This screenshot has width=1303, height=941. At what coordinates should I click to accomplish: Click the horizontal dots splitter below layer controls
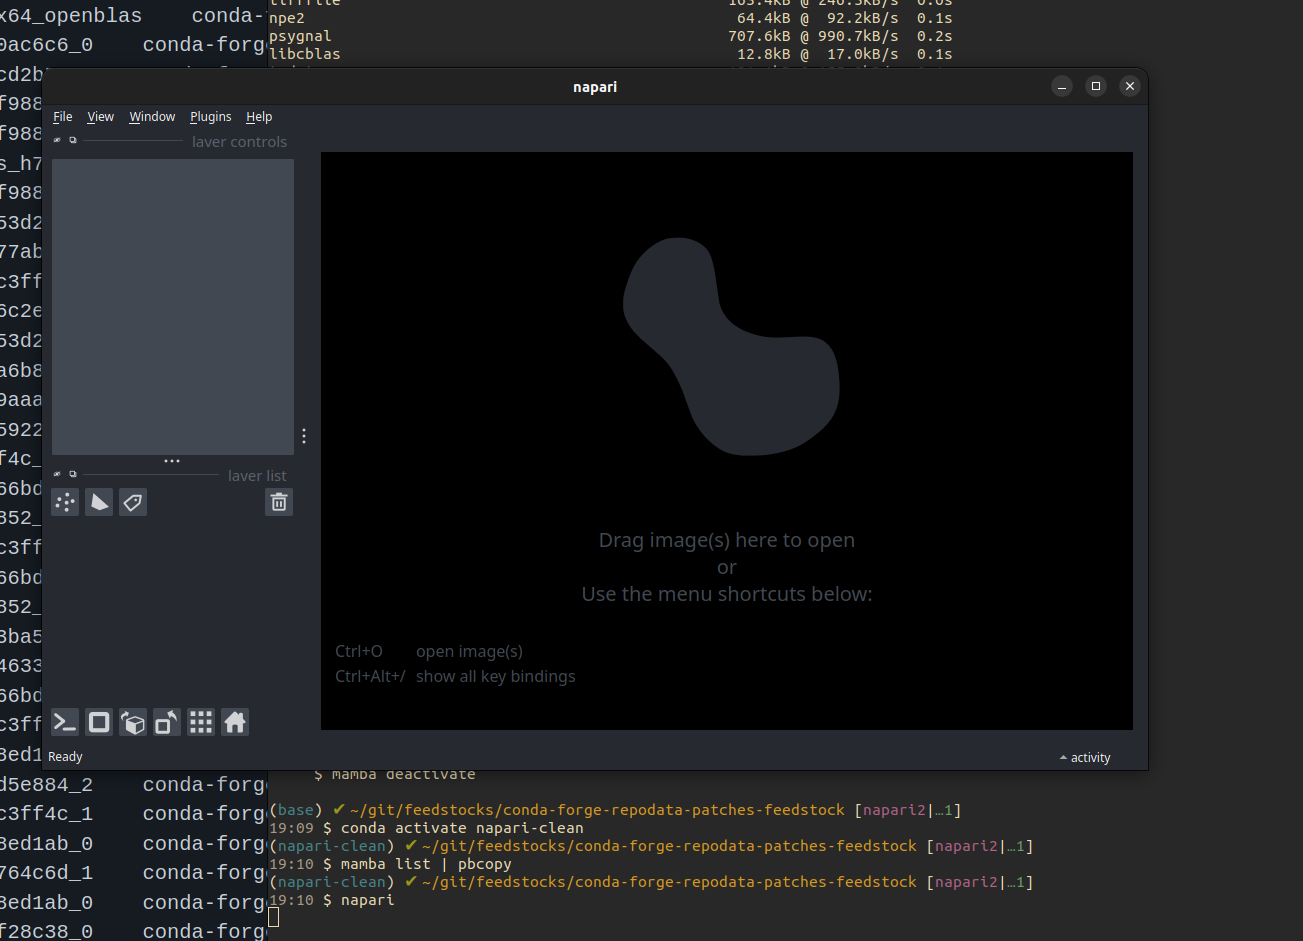pos(172,461)
